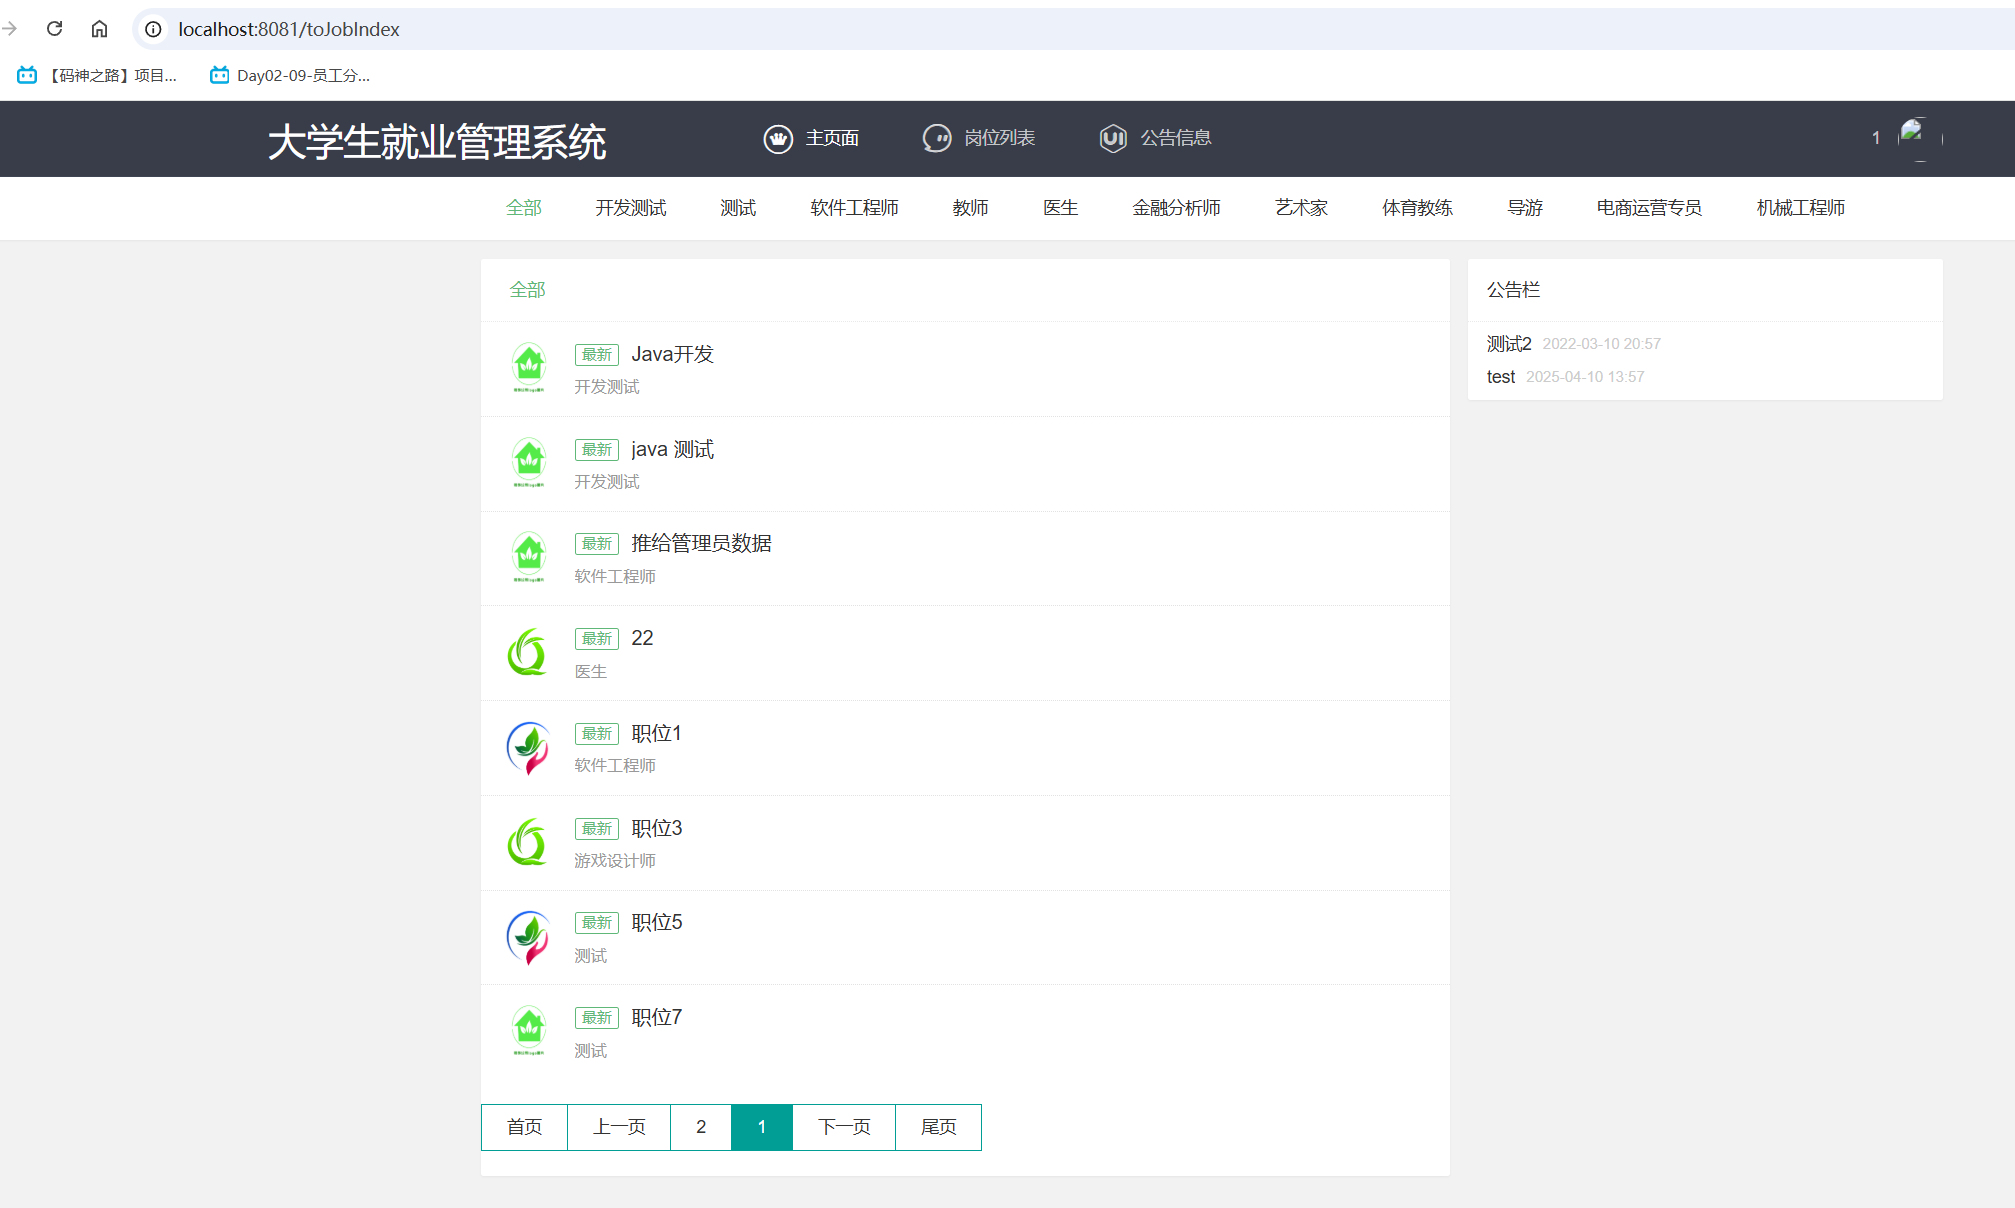Click the crown icon beside 主页面
This screenshot has width=2015, height=1208.
click(778, 139)
